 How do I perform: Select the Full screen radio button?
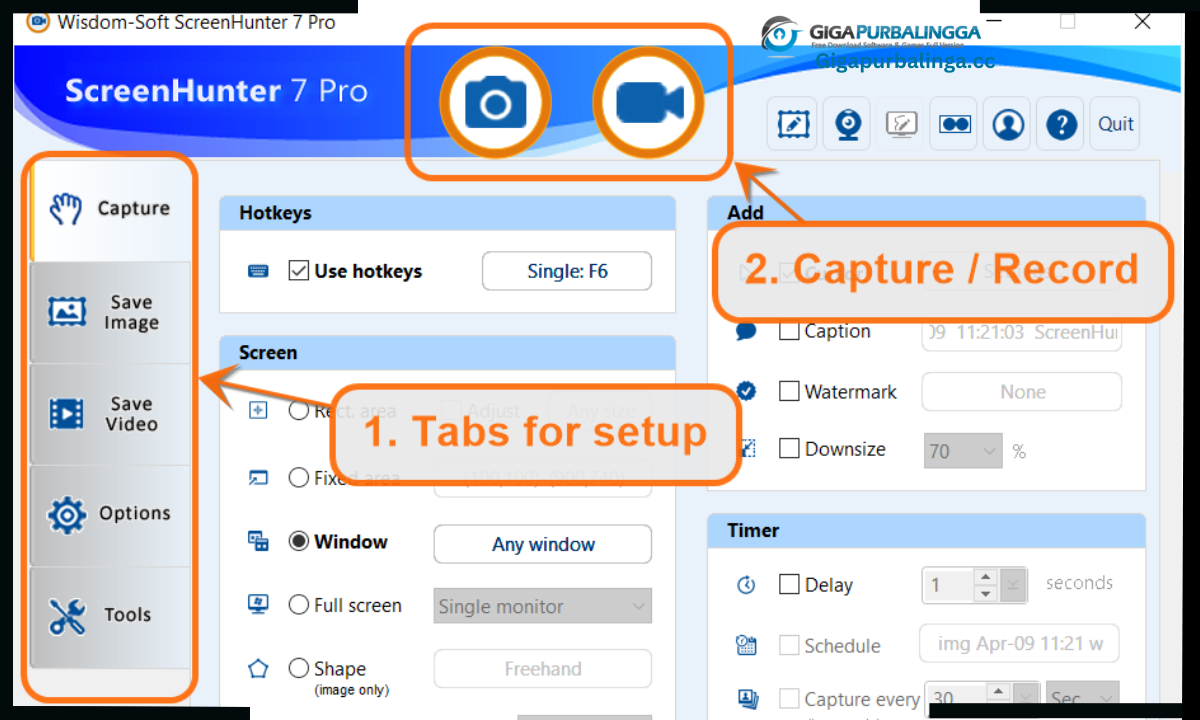point(298,605)
